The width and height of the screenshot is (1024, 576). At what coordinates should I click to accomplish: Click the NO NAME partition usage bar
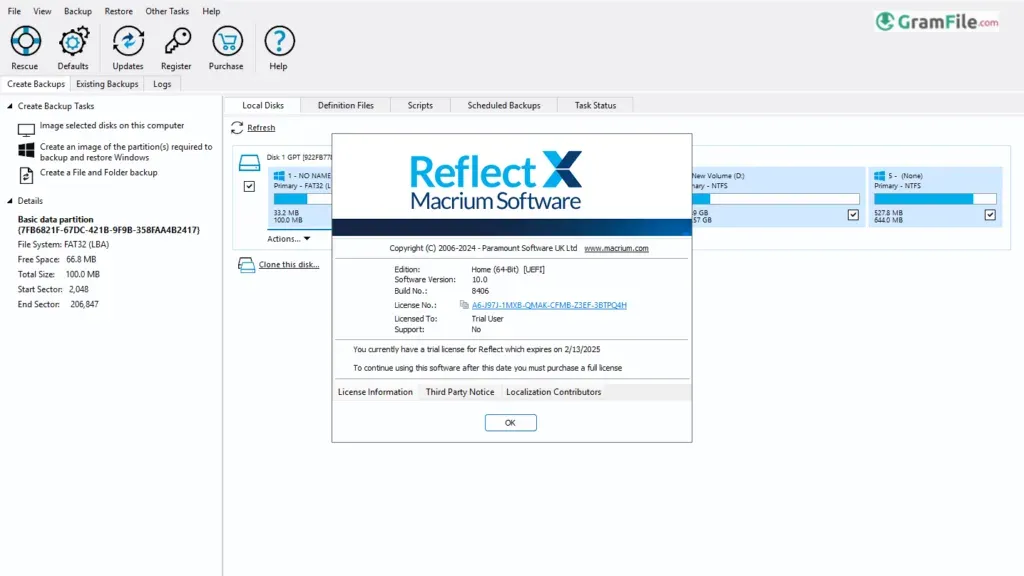pos(302,199)
